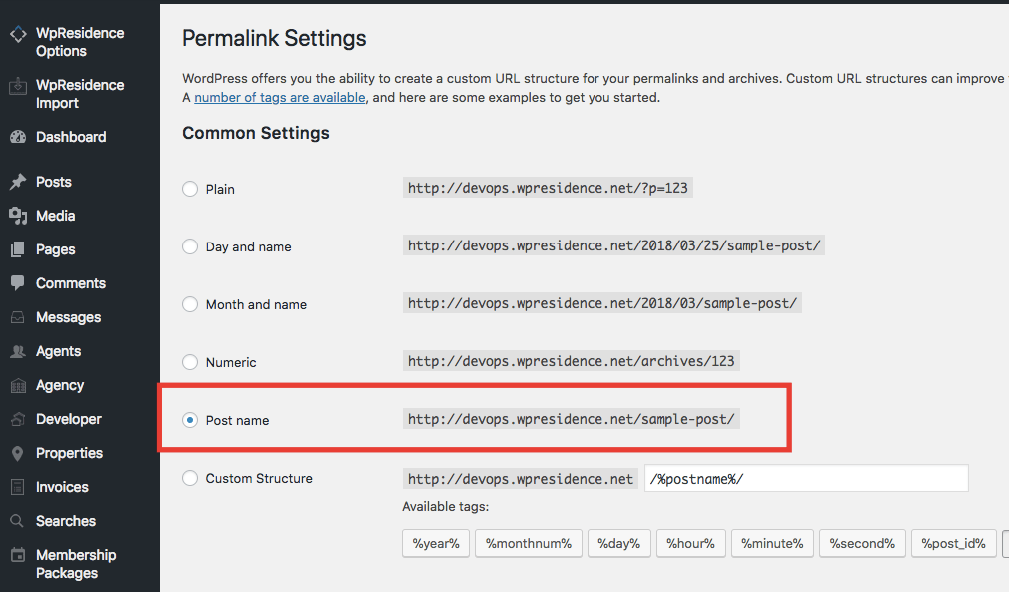The image size is (1009, 592).
Task: Click the Pages stacked-pages icon
Action: [20, 249]
